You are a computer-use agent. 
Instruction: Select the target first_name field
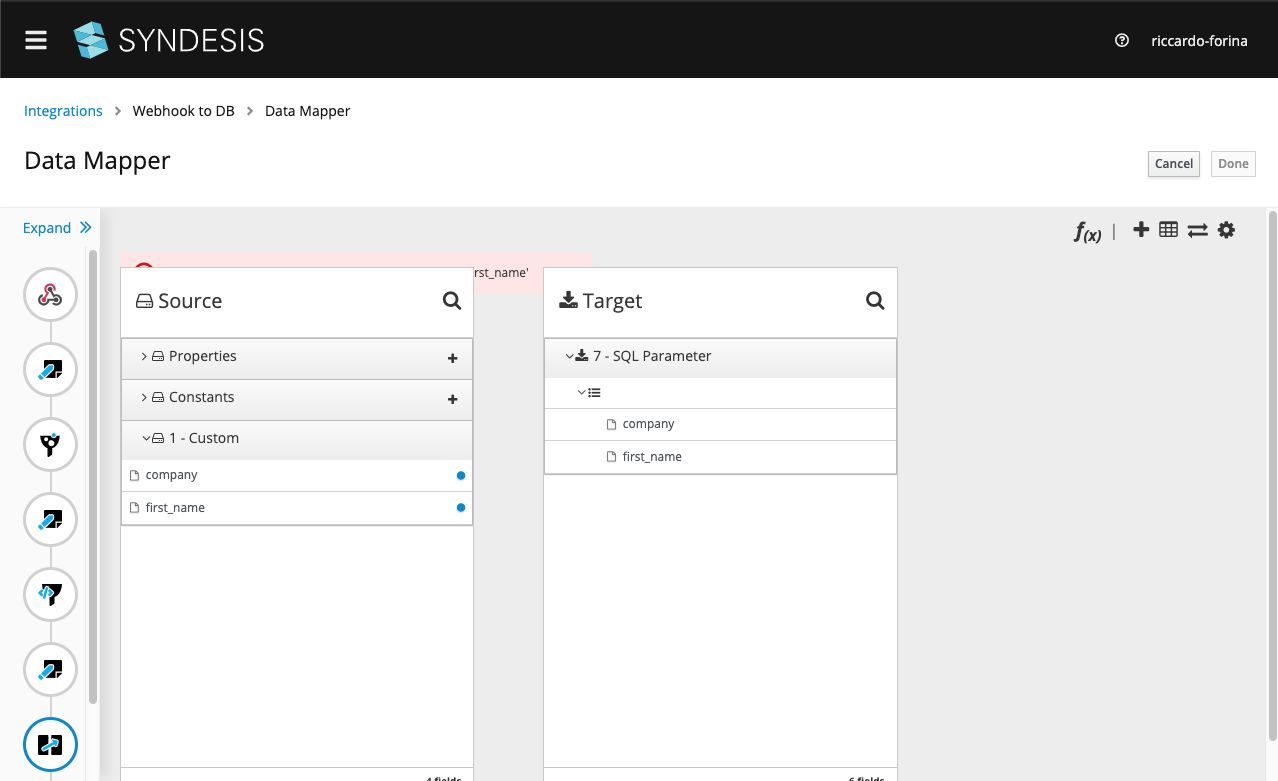(720, 457)
